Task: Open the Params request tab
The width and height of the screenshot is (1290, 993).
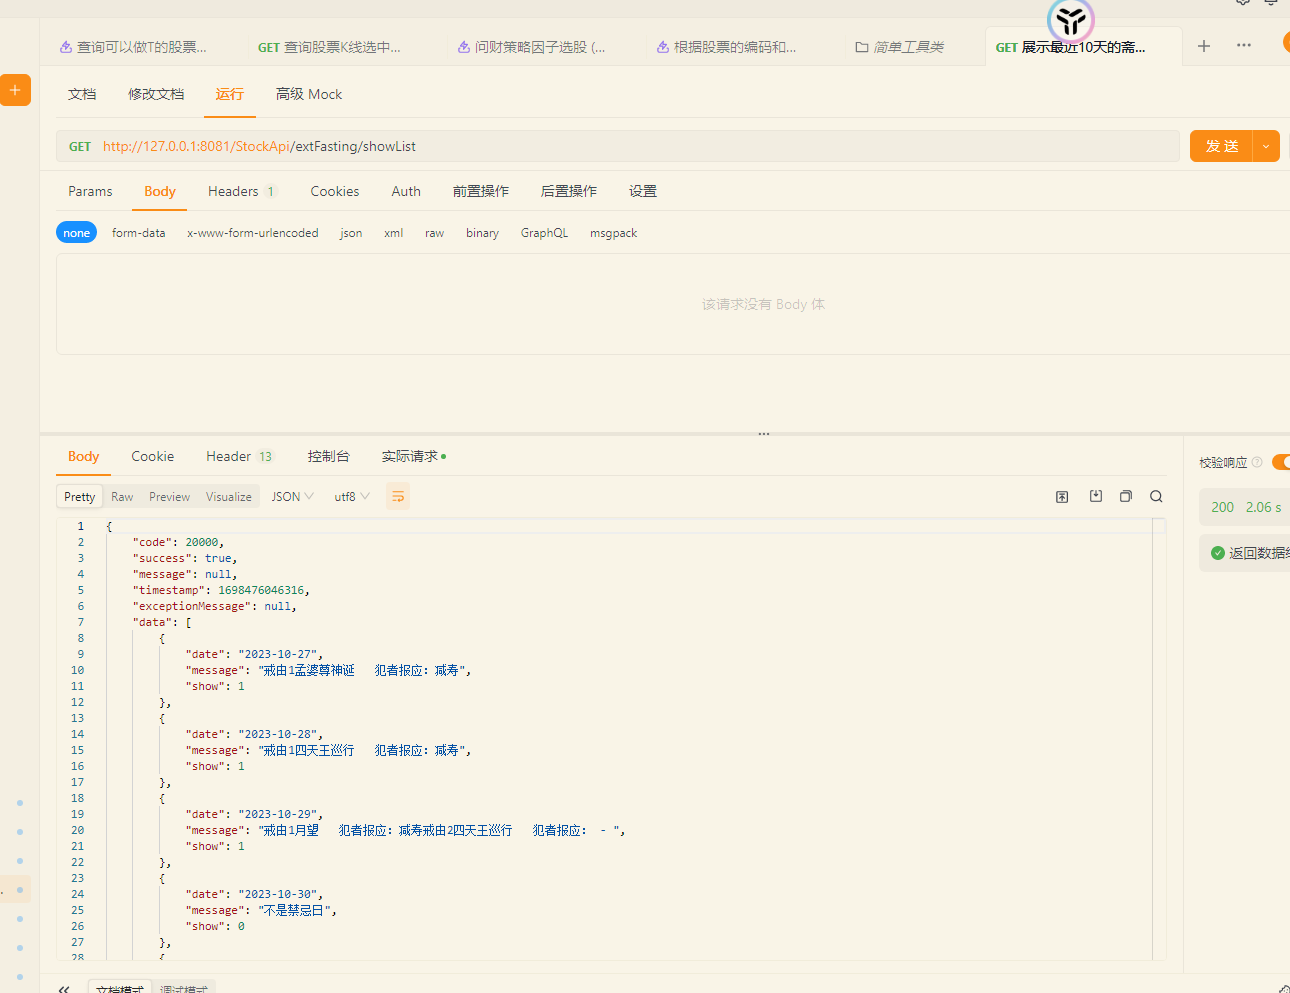Action: click(x=90, y=191)
